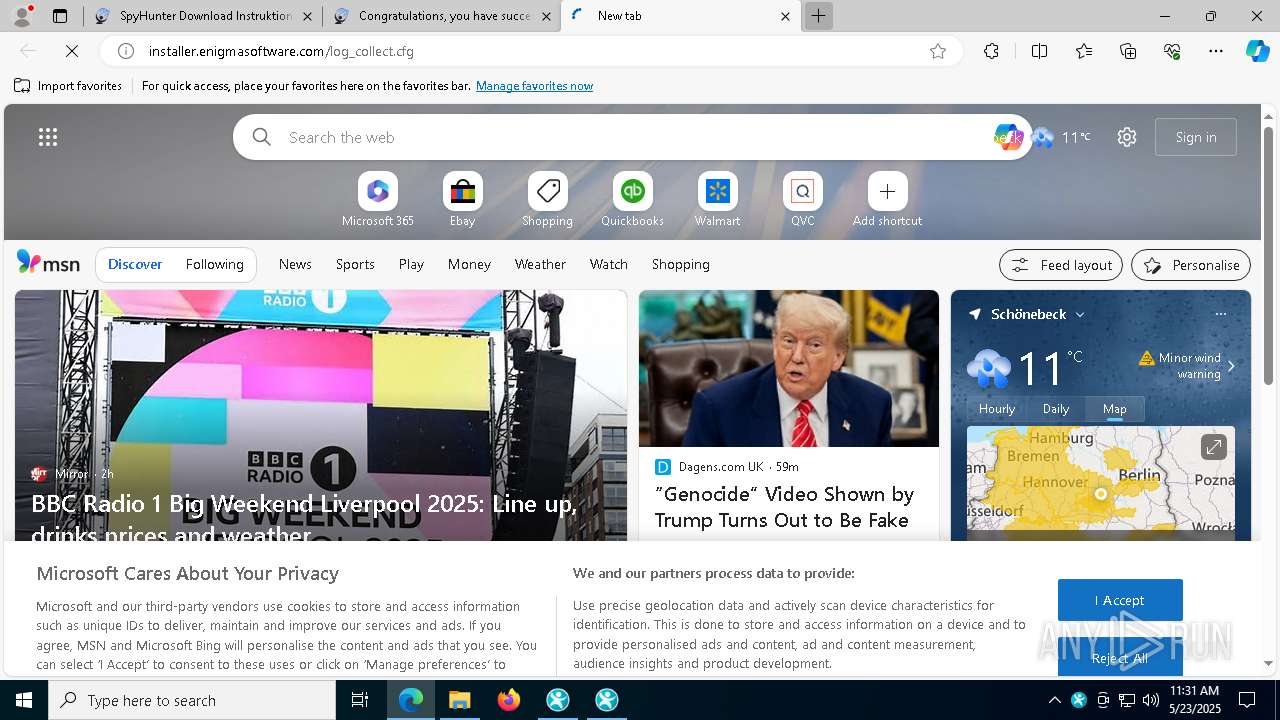Show hidden system tray icons
1280x720 pixels.
coord(1054,700)
